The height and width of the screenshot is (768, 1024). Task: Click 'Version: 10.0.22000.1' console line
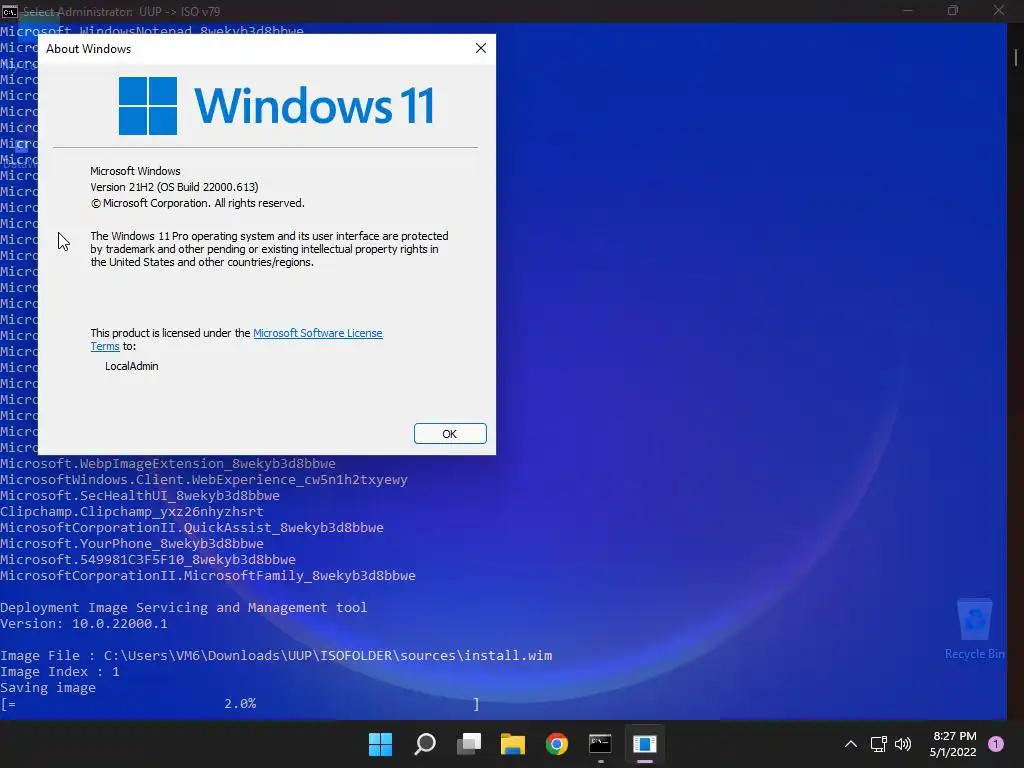coord(84,624)
